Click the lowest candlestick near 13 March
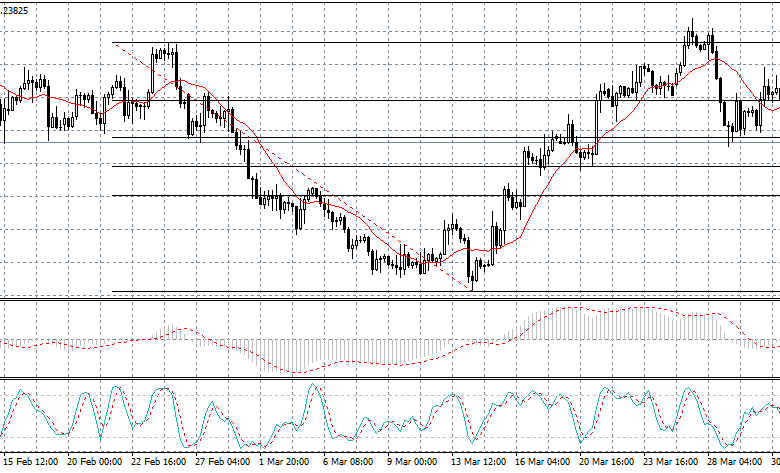The image size is (780, 473). click(x=471, y=281)
